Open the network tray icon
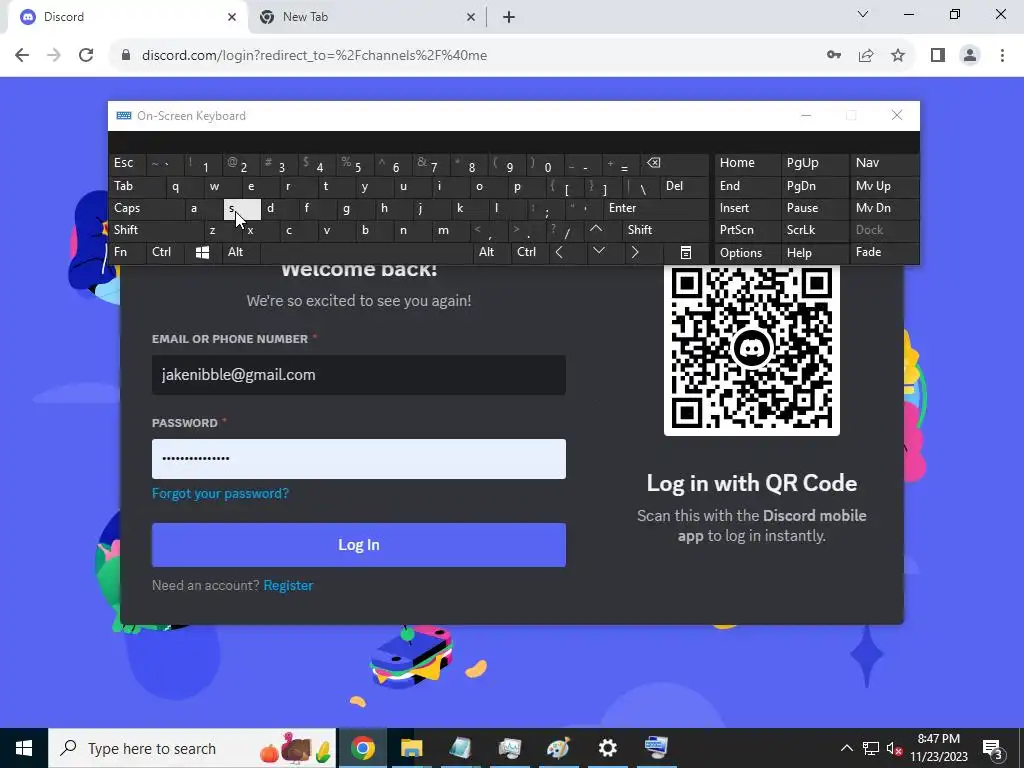The width and height of the screenshot is (1024, 768). click(871, 748)
